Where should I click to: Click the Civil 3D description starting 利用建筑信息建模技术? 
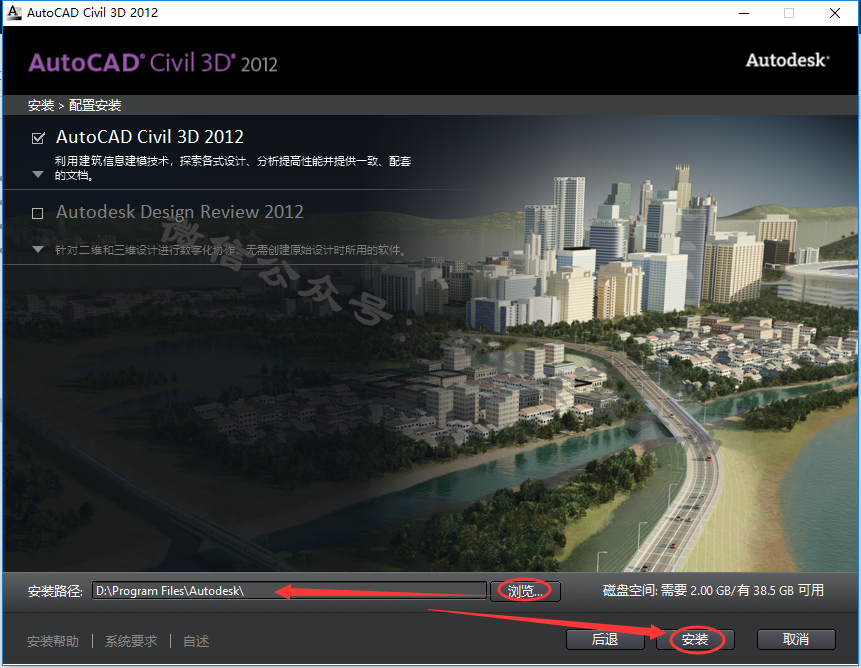click(233, 168)
